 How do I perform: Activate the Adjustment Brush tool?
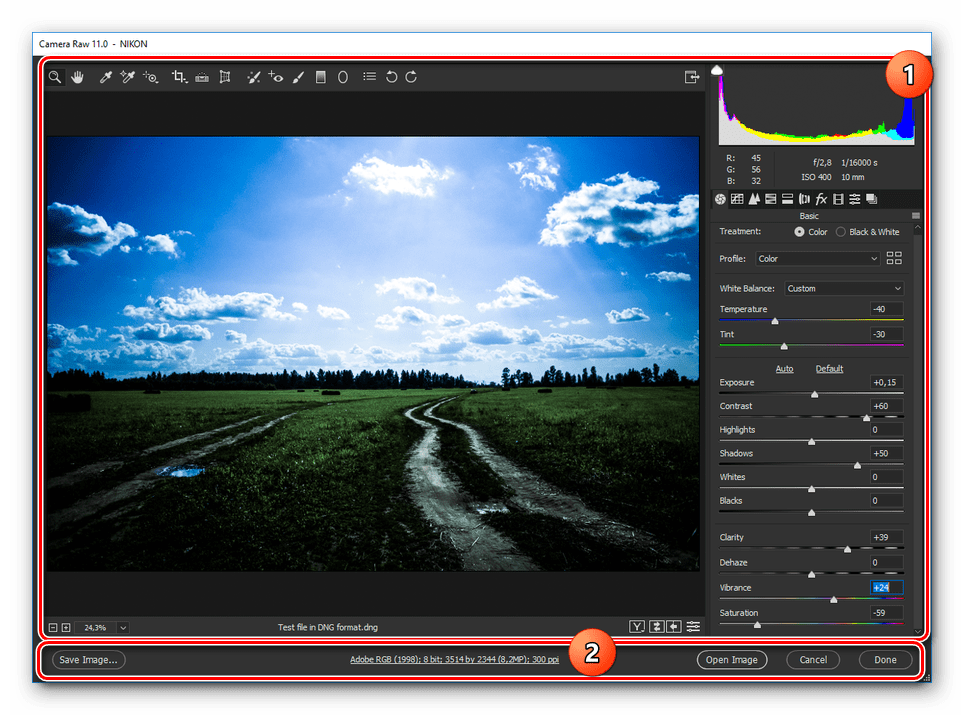point(298,77)
